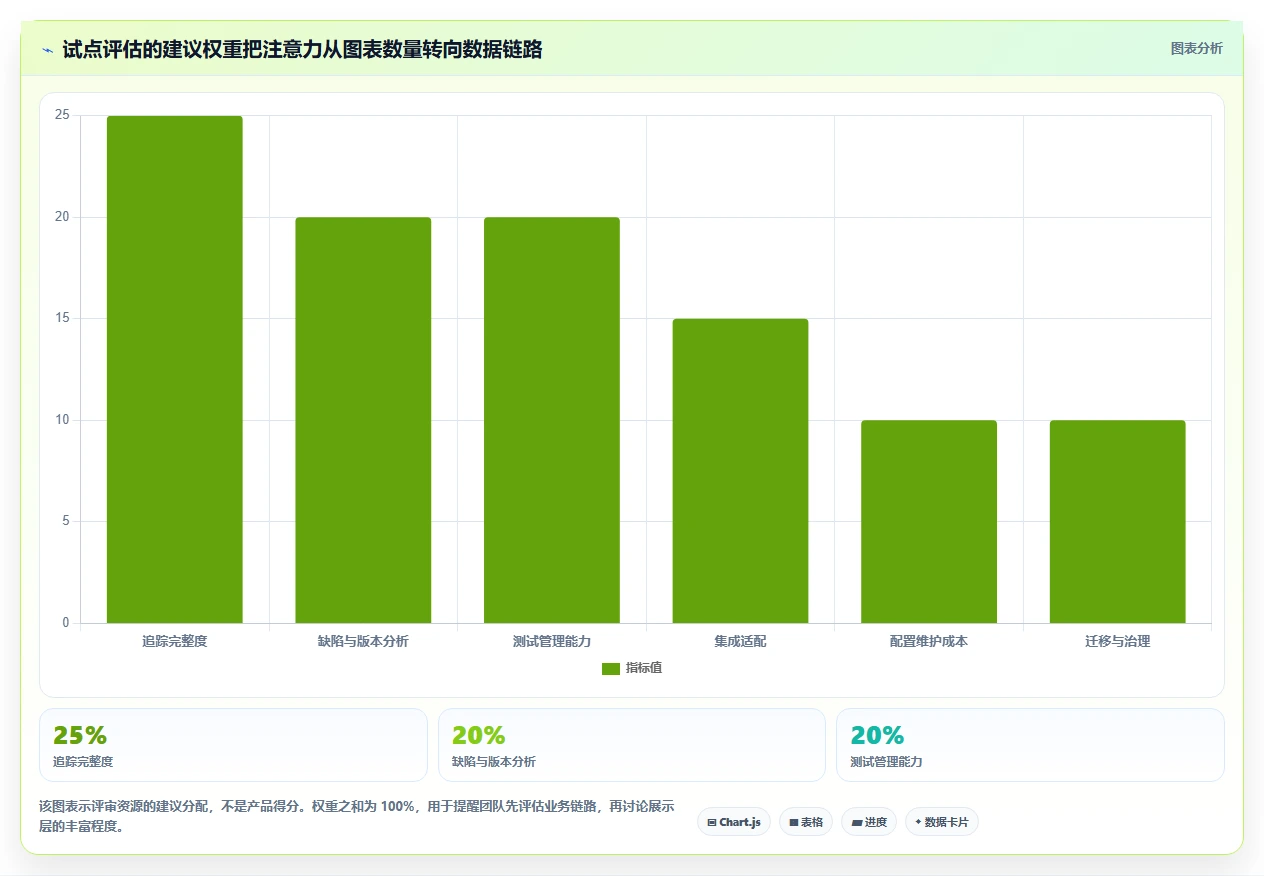Click the 测试管理能力 bar in the chart
The height and width of the screenshot is (876, 1264).
click(x=552, y=420)
